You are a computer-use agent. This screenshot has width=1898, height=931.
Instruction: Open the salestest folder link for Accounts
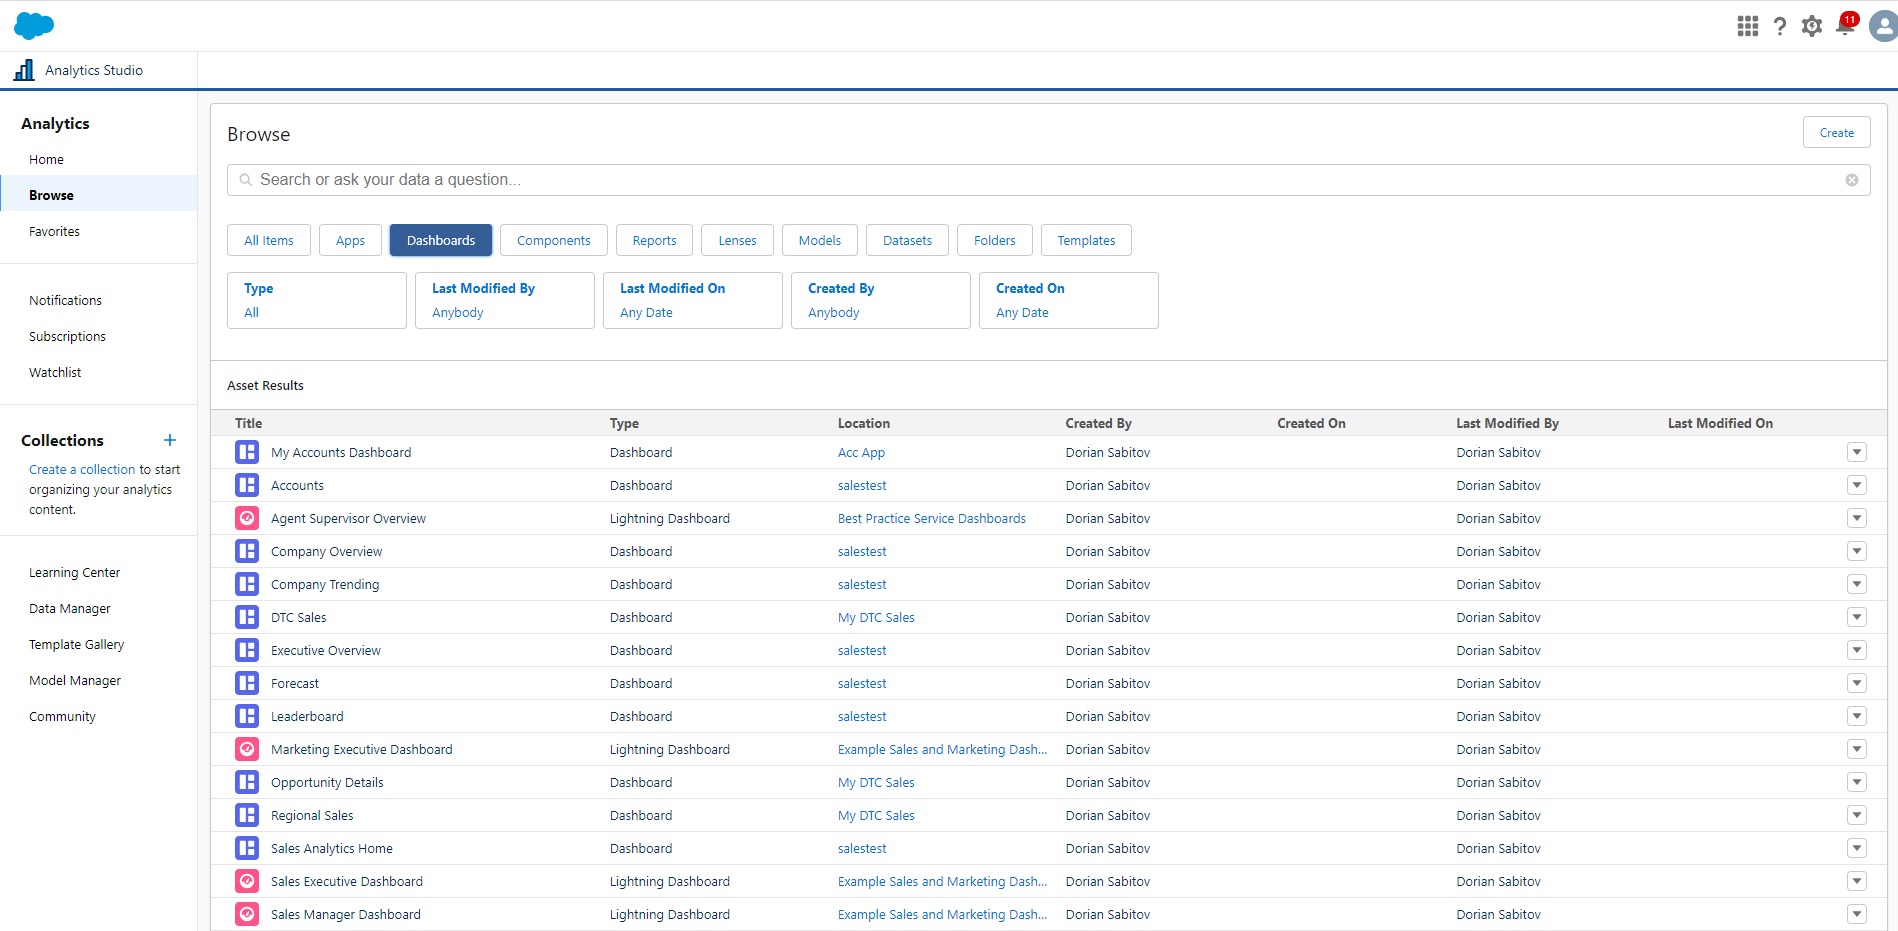(862, 485)
